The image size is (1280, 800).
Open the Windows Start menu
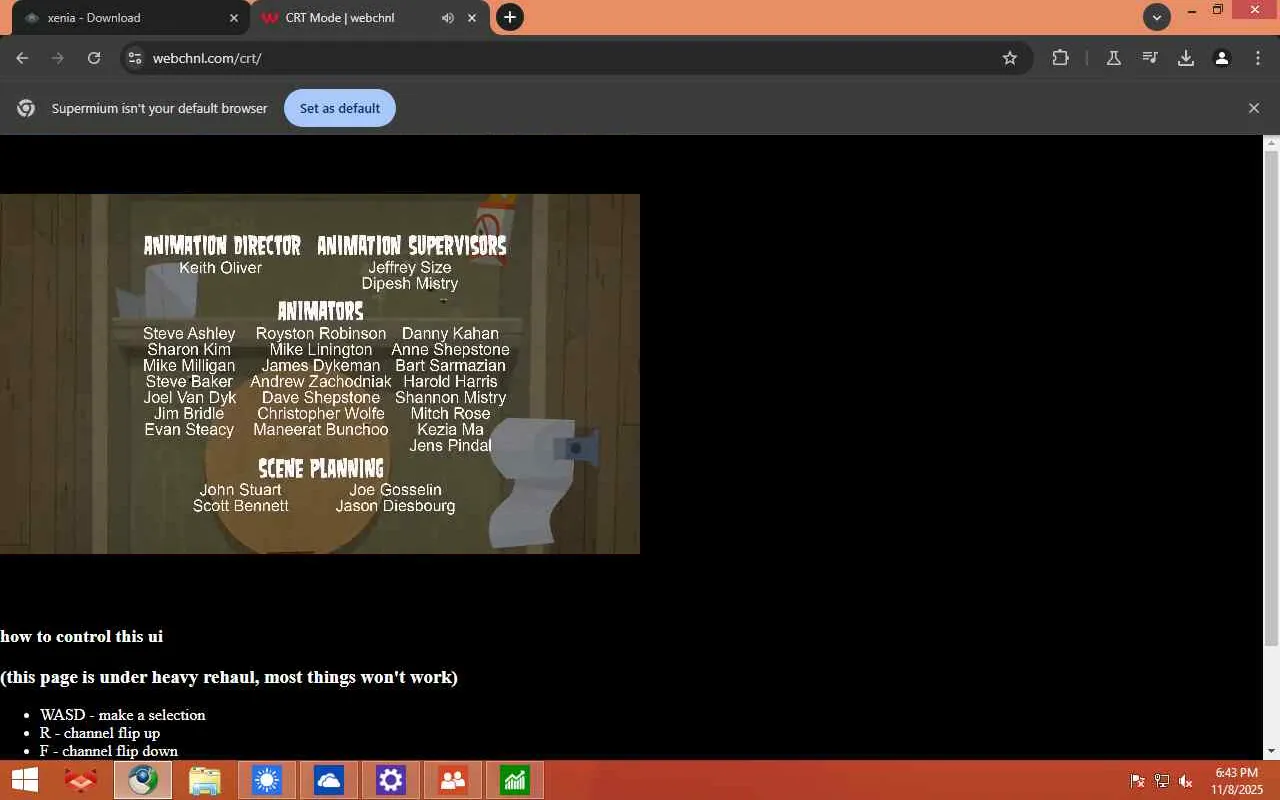(x=24, y=780)
